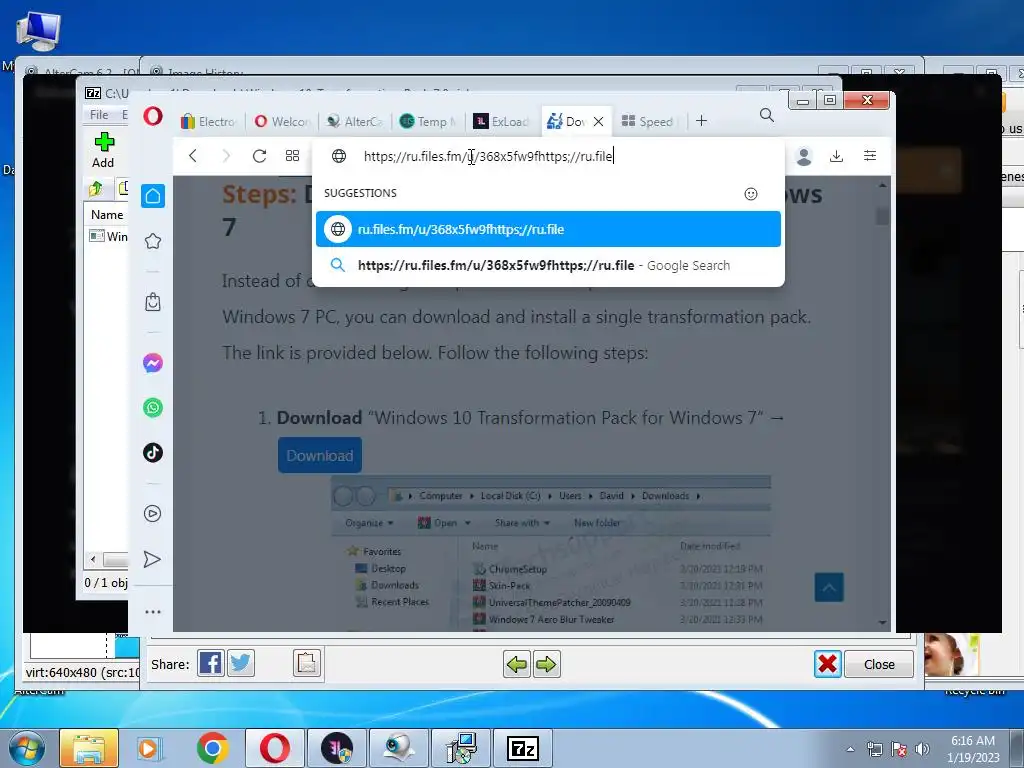Click the volume speaker tray icon
Screen dimensions: 1024x768
(x=922, y=749)
